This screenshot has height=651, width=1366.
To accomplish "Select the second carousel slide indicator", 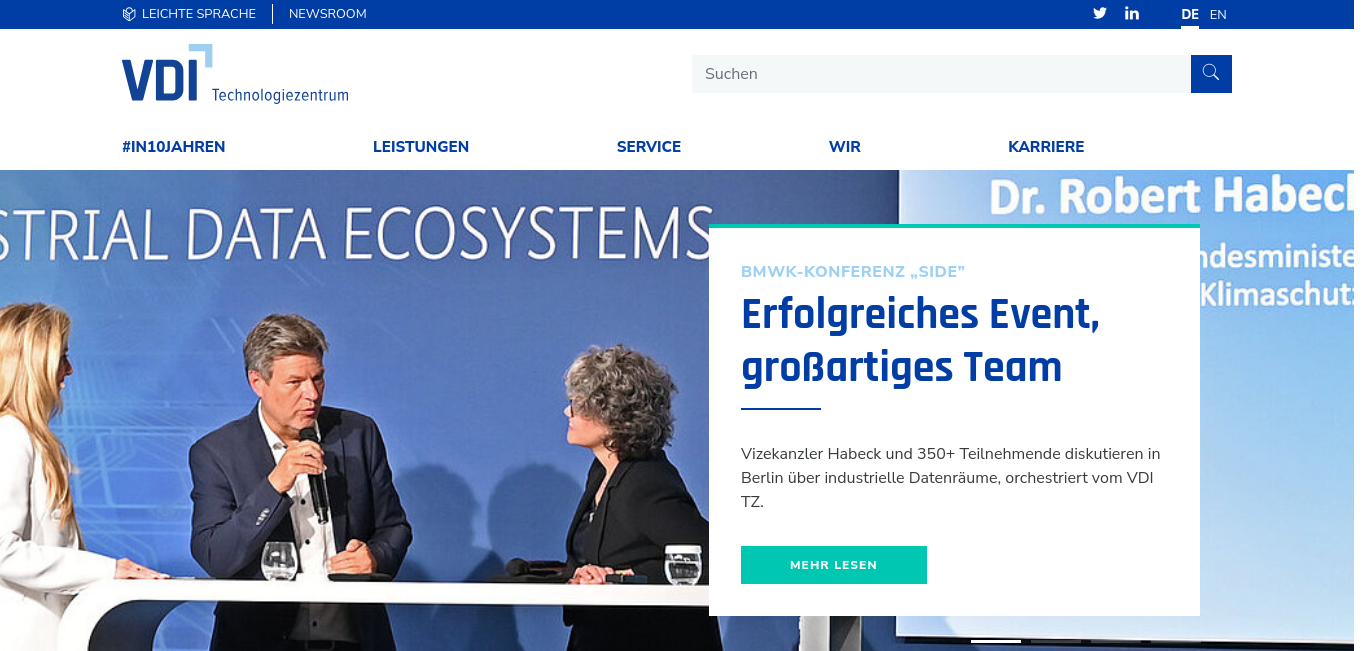I will point(1056,641).
